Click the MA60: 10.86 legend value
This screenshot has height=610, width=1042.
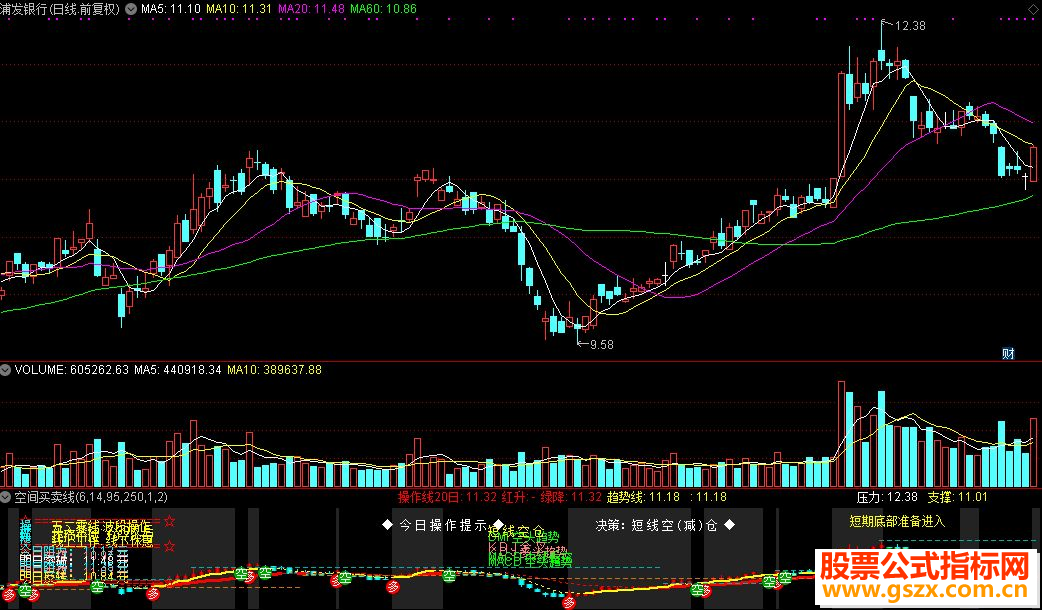(x=383, y=9)
